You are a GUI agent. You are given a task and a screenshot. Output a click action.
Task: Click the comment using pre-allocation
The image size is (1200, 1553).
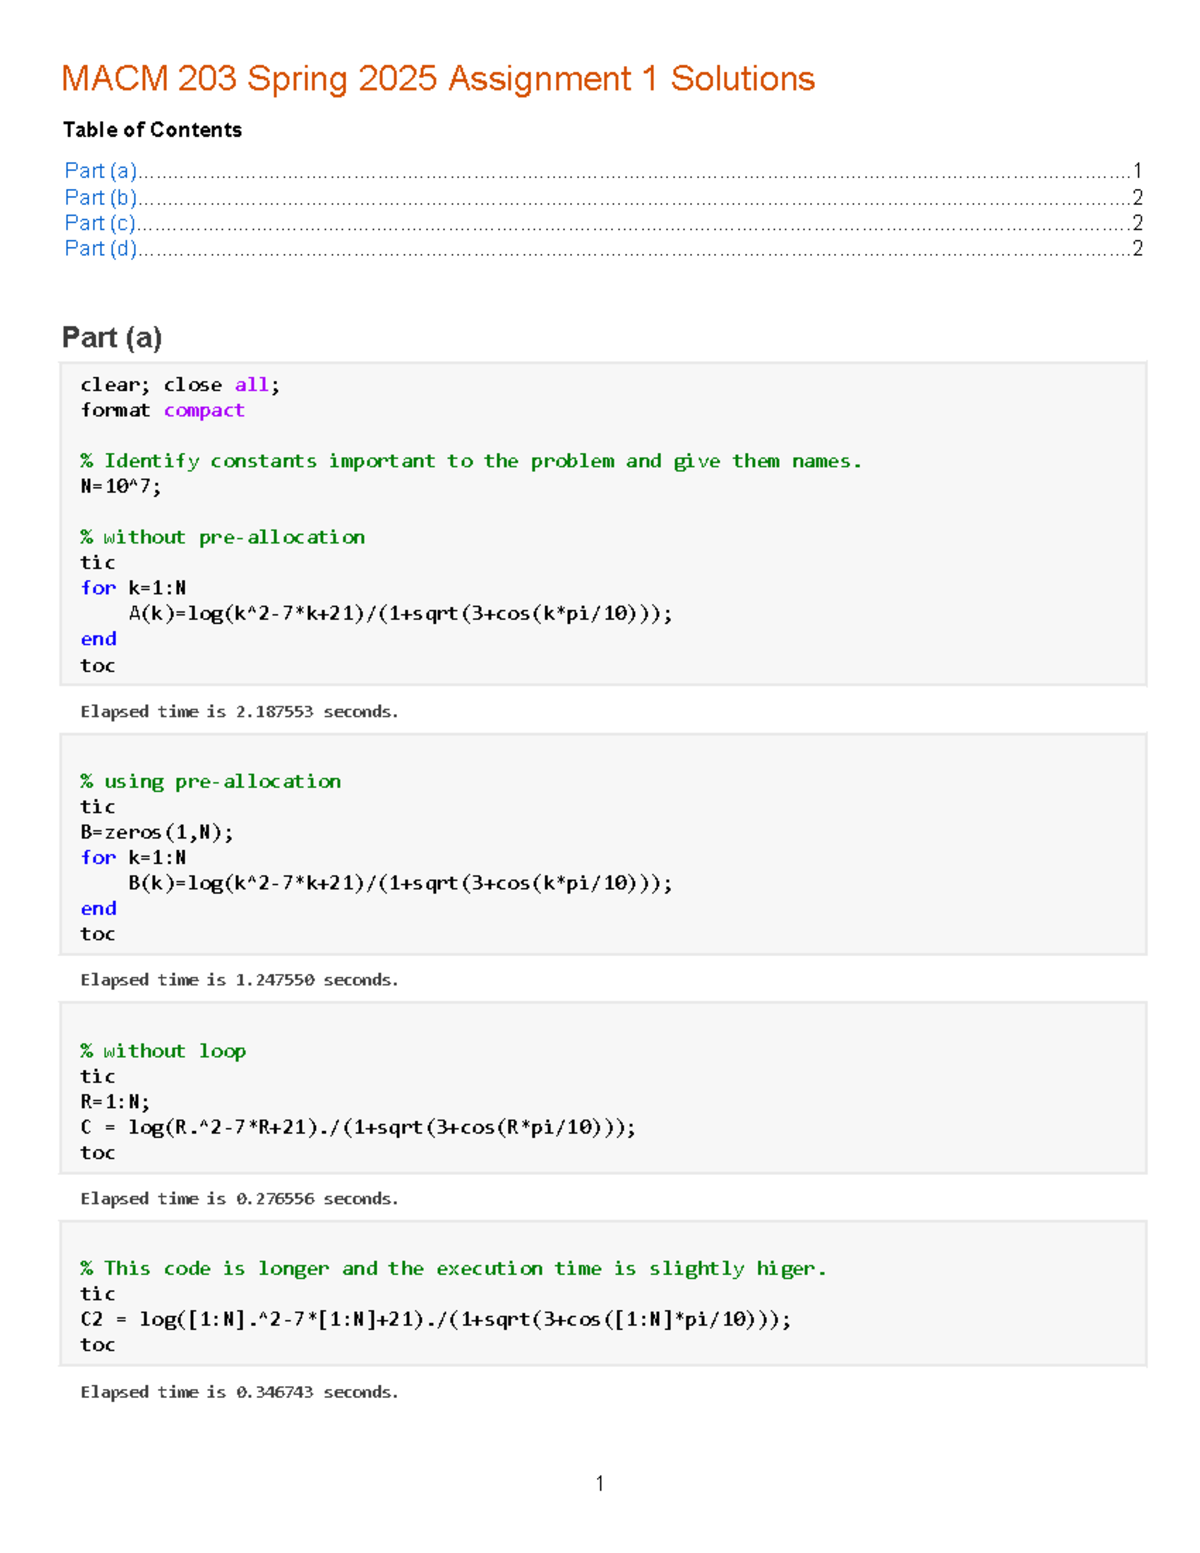coord(210,781)
